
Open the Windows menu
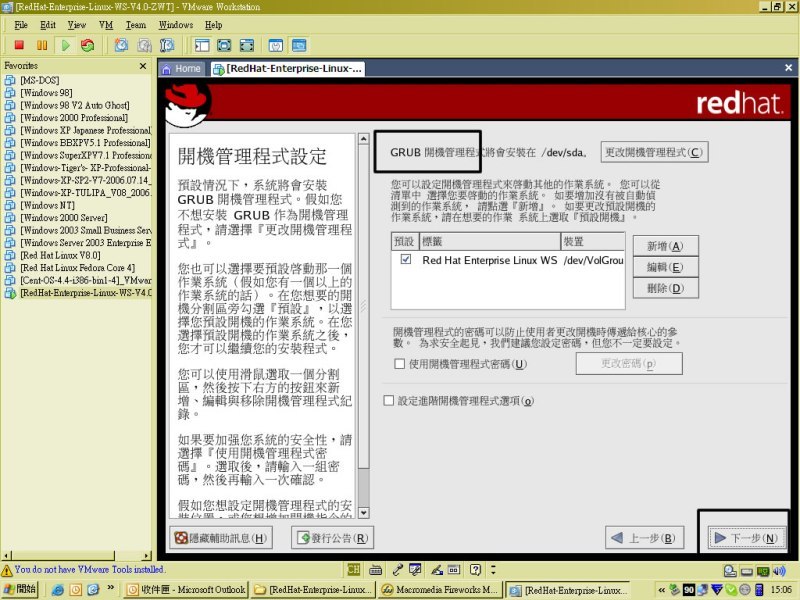(x=176, y=25)
